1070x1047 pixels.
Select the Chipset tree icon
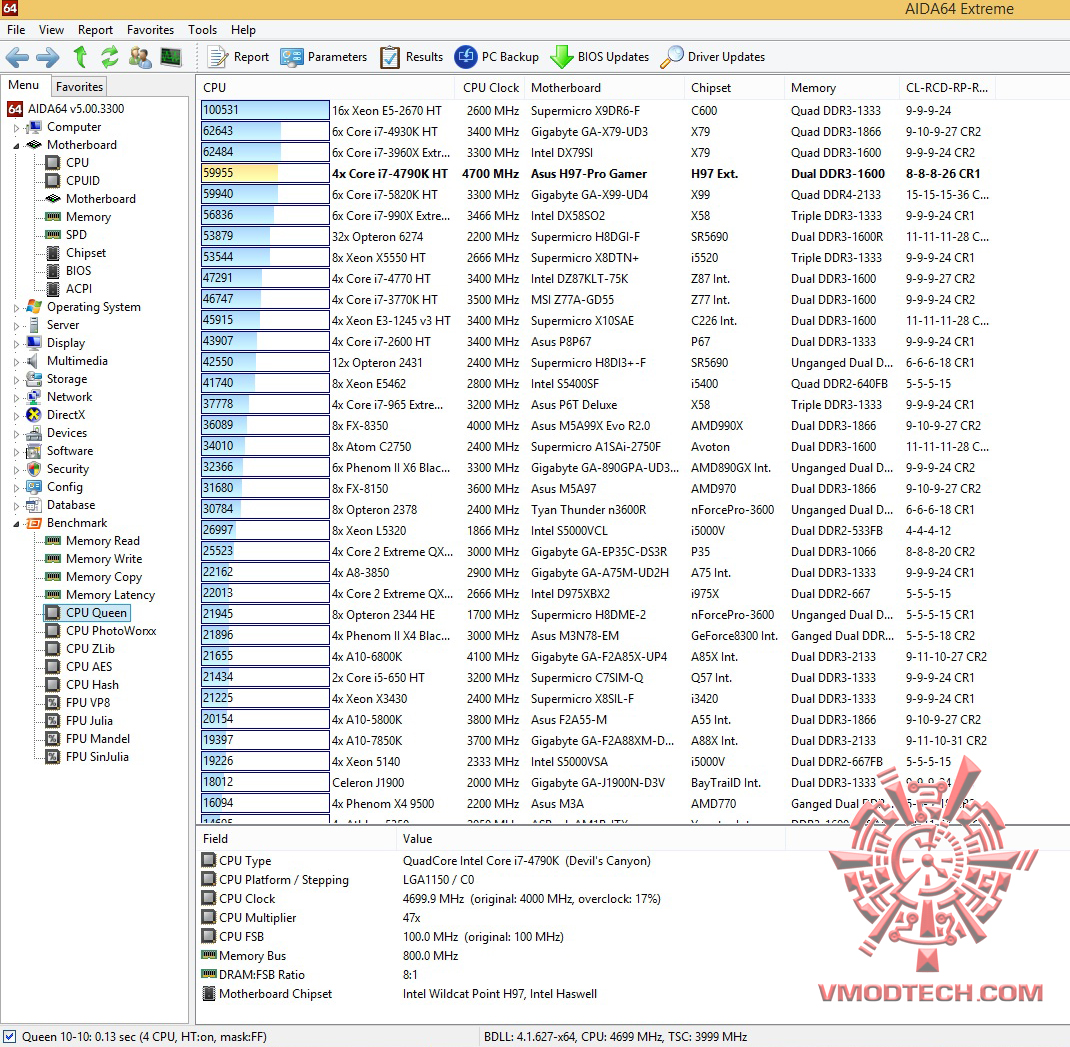53,253
